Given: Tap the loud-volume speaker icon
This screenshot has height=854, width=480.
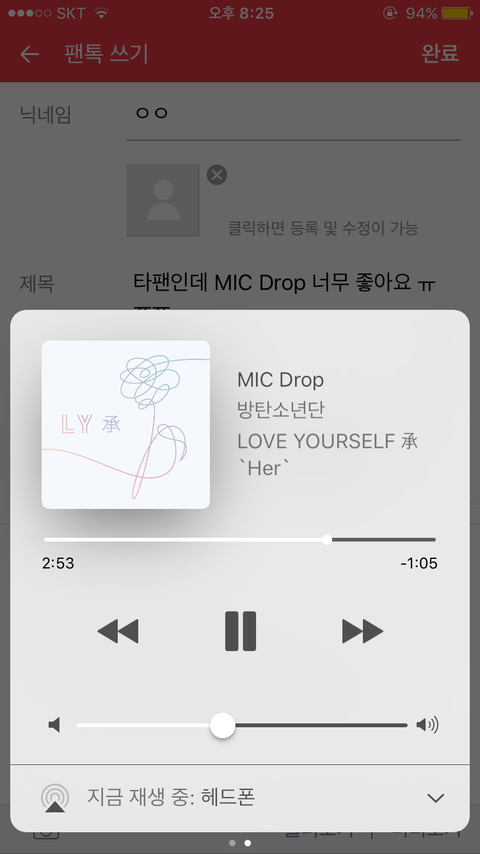Looking at the screenshot, I should pyautogui.click(x=428, y=725).
